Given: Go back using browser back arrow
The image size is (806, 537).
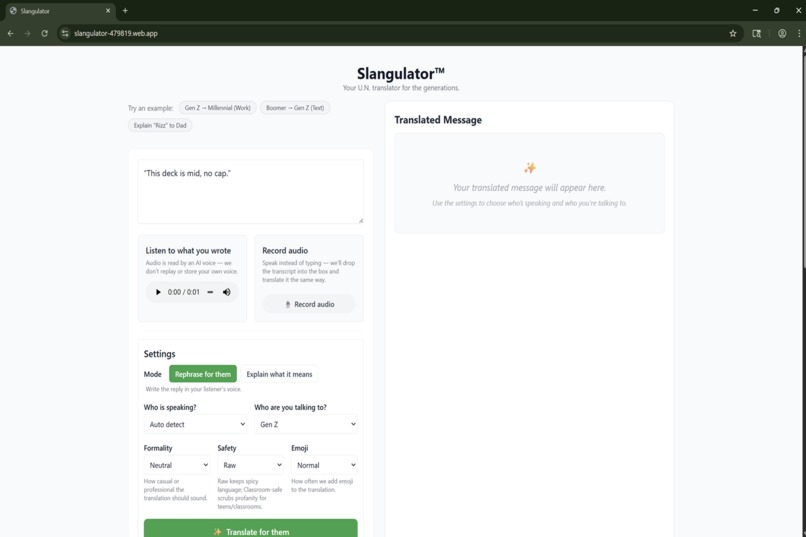Looking at the screenshot, I should [x=10, y=33].
